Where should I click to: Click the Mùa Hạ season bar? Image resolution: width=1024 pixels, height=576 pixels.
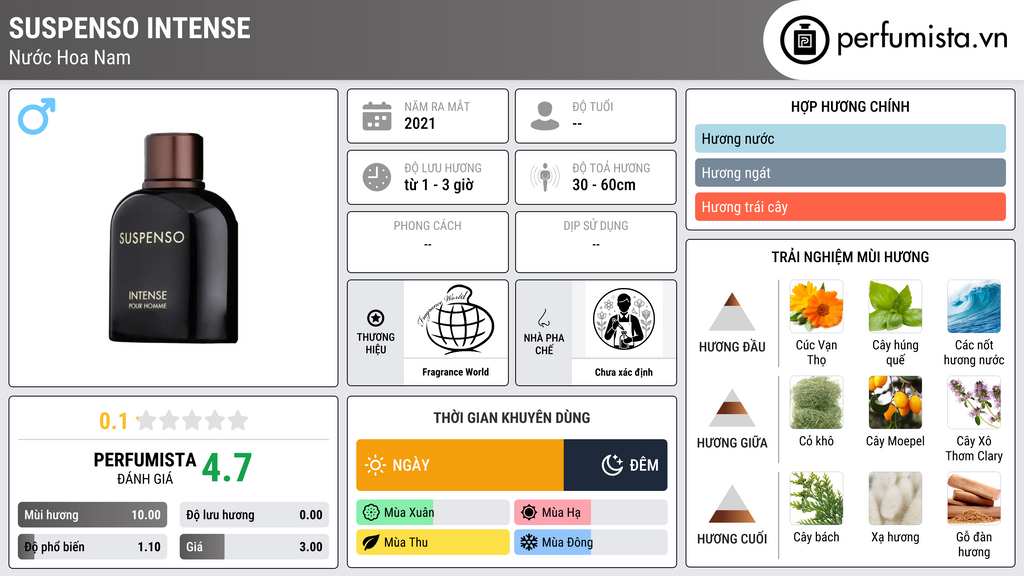[x=590, y=513]
